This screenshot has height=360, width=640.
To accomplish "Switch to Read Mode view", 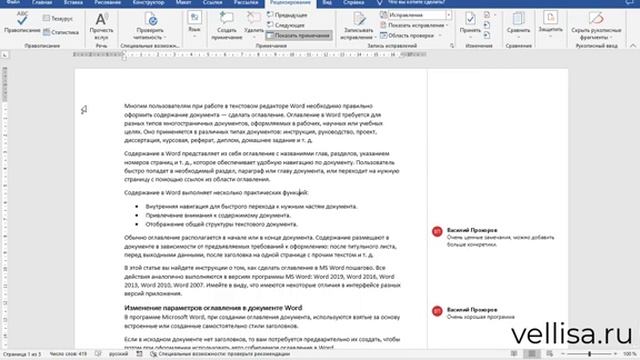I will click(x=514, y=353).
